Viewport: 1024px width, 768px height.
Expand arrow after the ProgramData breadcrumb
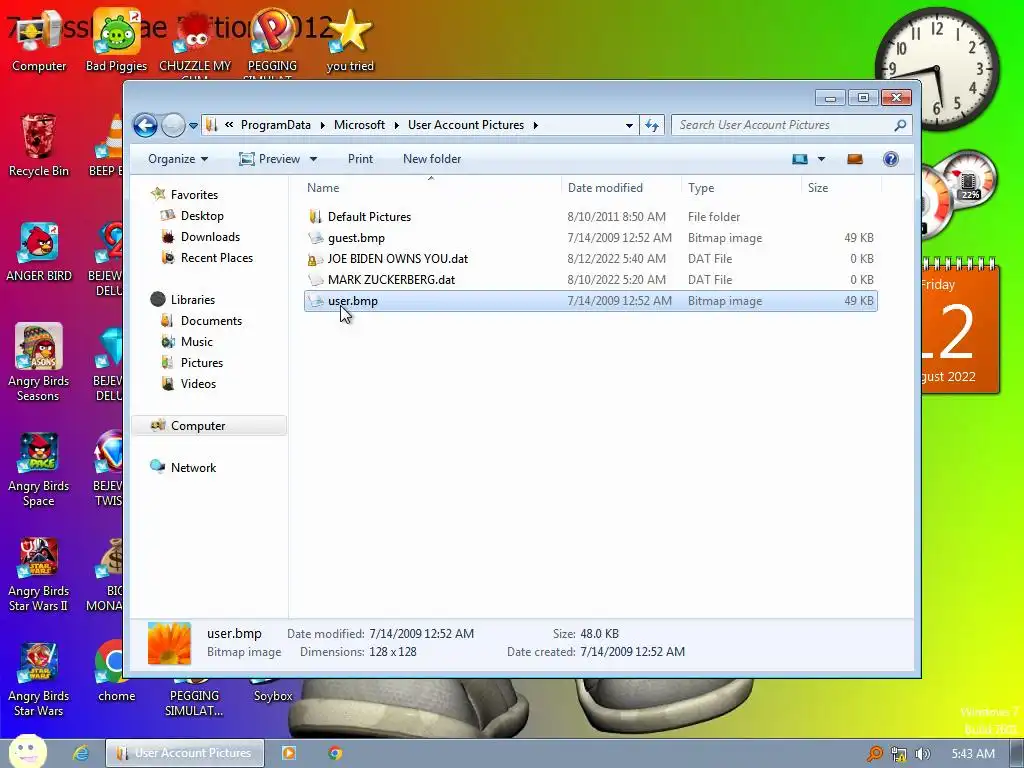click(x=323, y=125)
